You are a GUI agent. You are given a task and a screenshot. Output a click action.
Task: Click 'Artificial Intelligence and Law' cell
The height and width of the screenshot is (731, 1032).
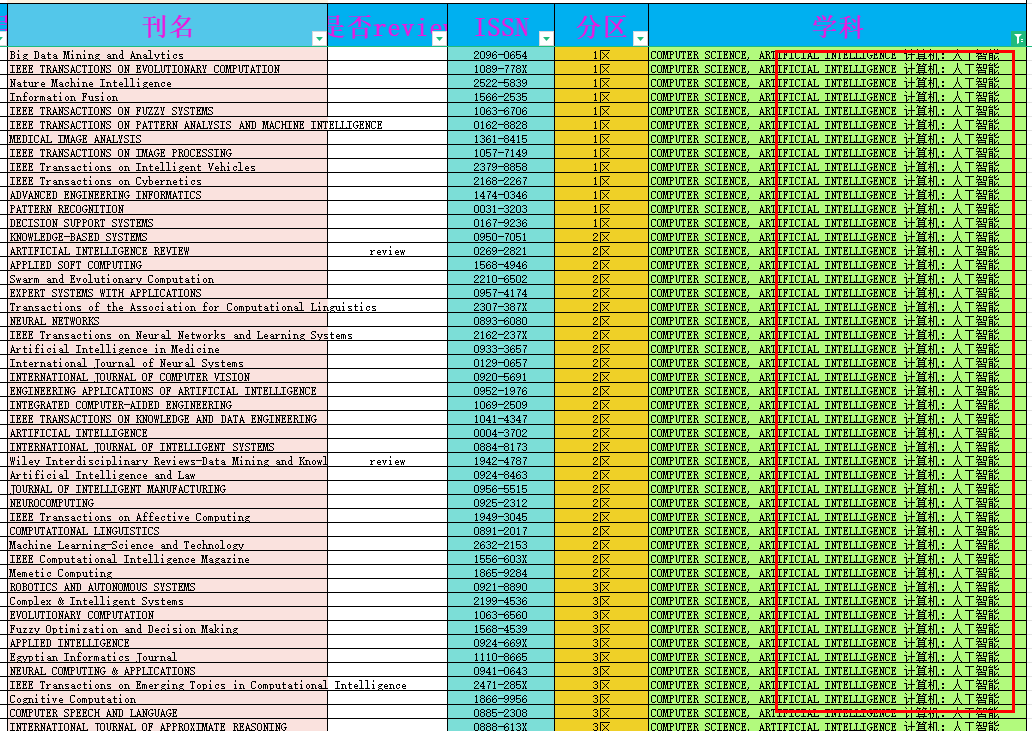[167, 475]
